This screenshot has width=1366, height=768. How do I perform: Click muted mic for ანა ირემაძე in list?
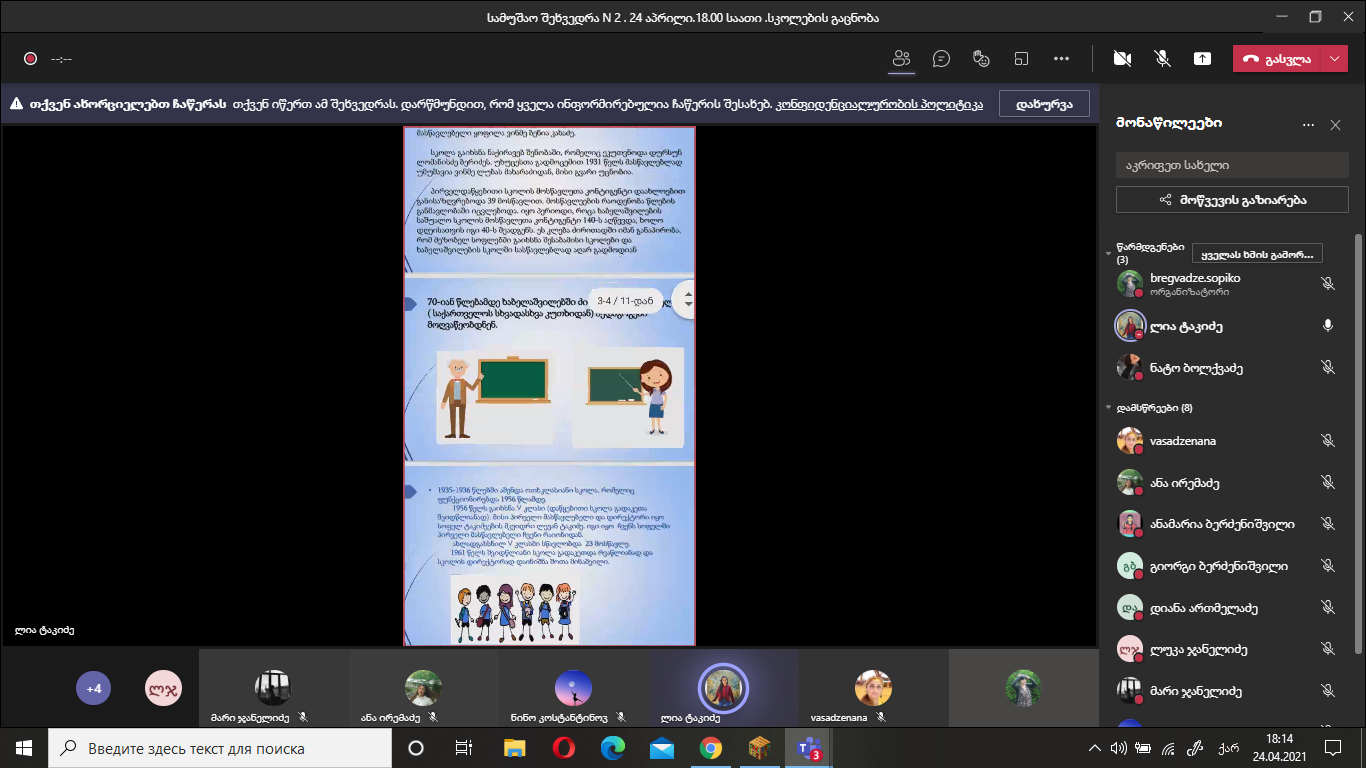point(1328,482)
